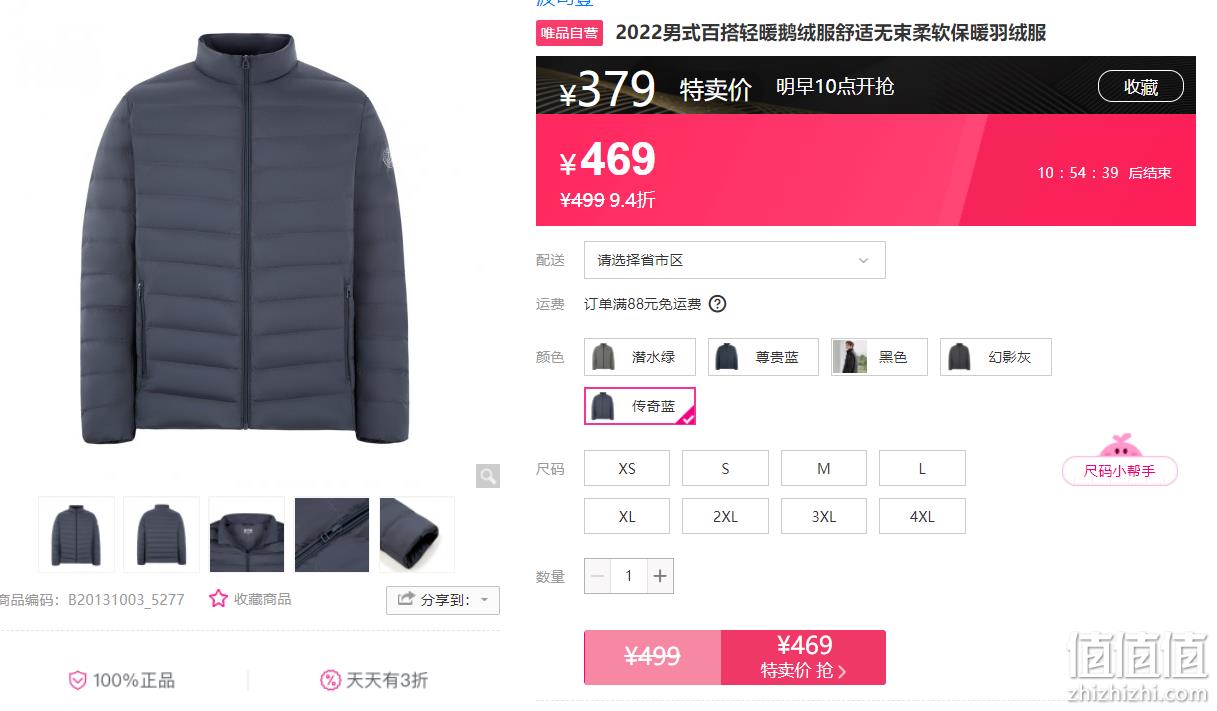View the back-view jacket thumbnail
The height and width of the screenshot is (711, 1217).
(162, 535)
